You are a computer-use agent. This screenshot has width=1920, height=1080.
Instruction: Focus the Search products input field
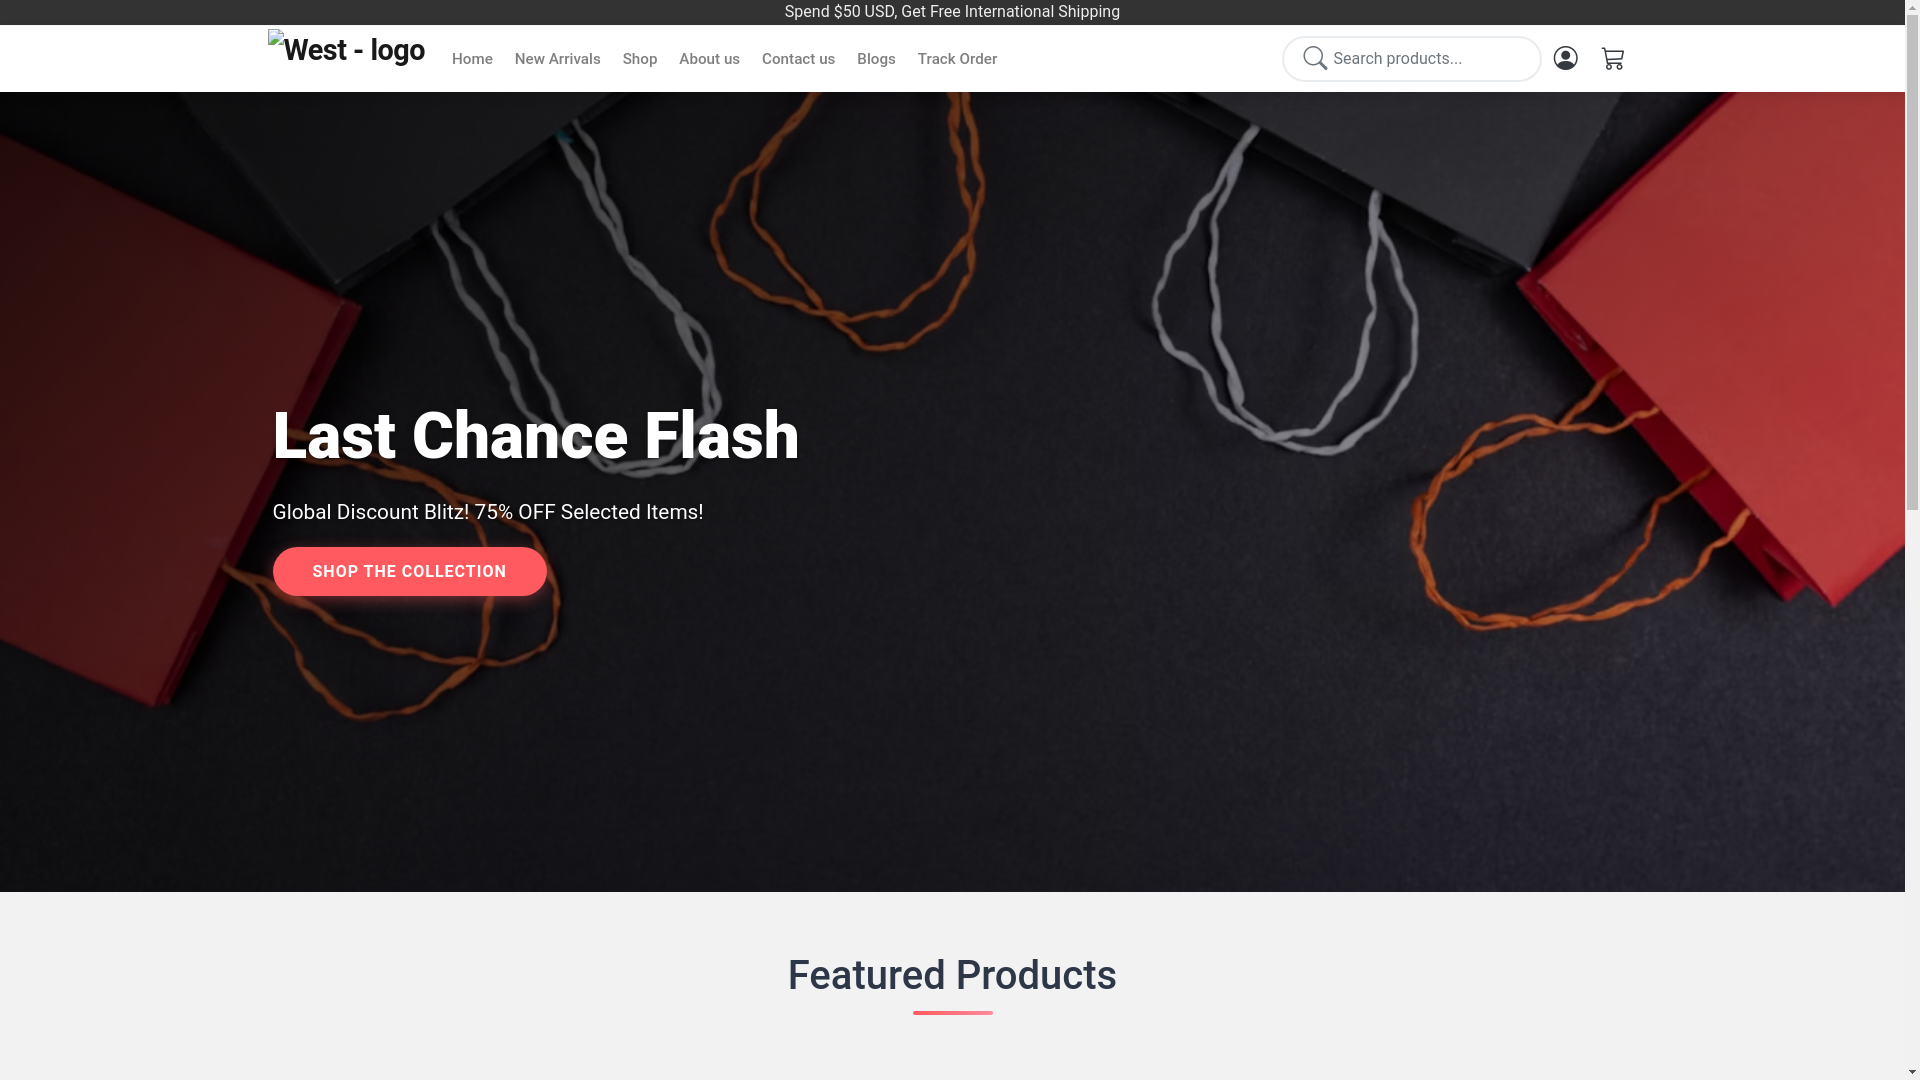1412,58
